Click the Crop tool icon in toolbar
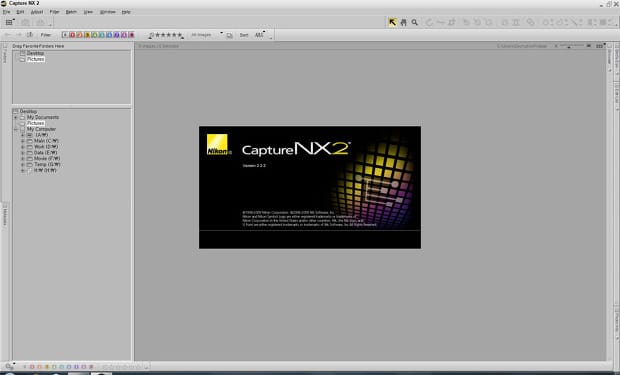The height and width of the screenshot is (375, 620). tap(452, 23)
